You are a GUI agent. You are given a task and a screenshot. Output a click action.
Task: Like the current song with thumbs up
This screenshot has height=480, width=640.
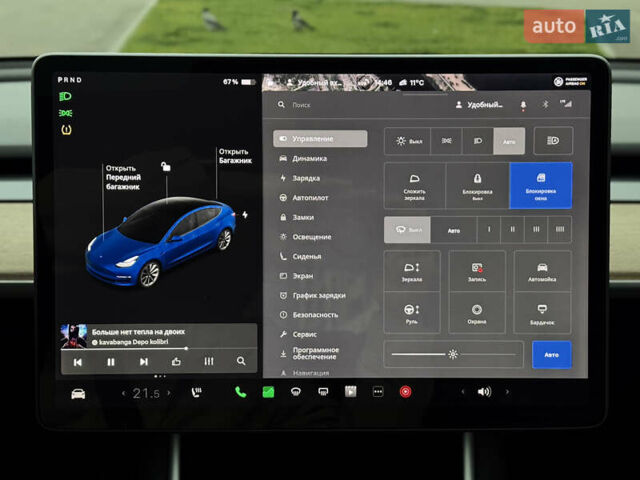coord(176,361)
